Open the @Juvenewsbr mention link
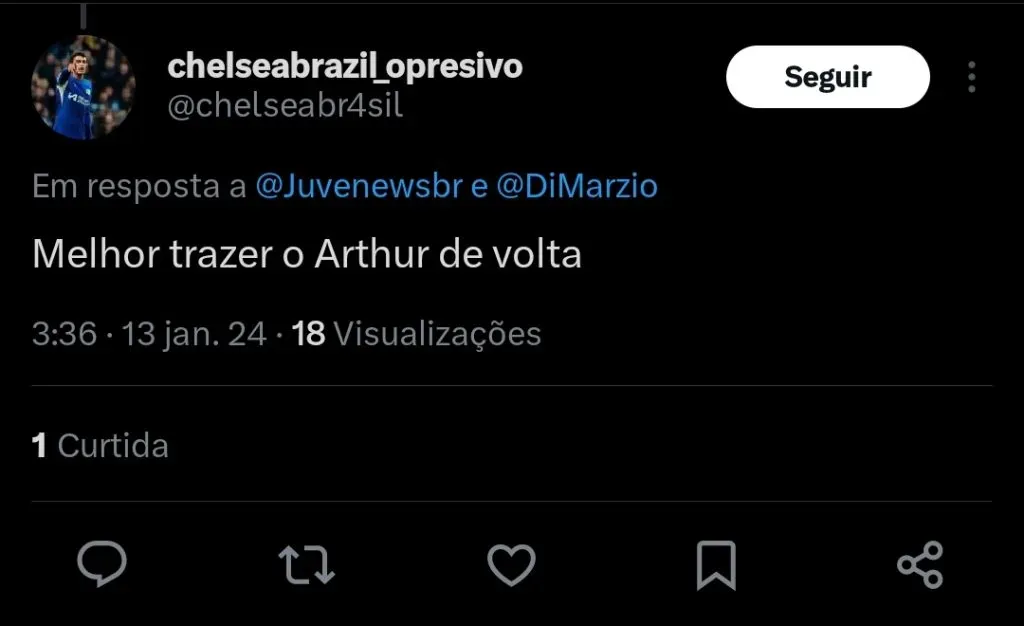The width and height of the screenshot is (1024, 626). click(360, 186)
